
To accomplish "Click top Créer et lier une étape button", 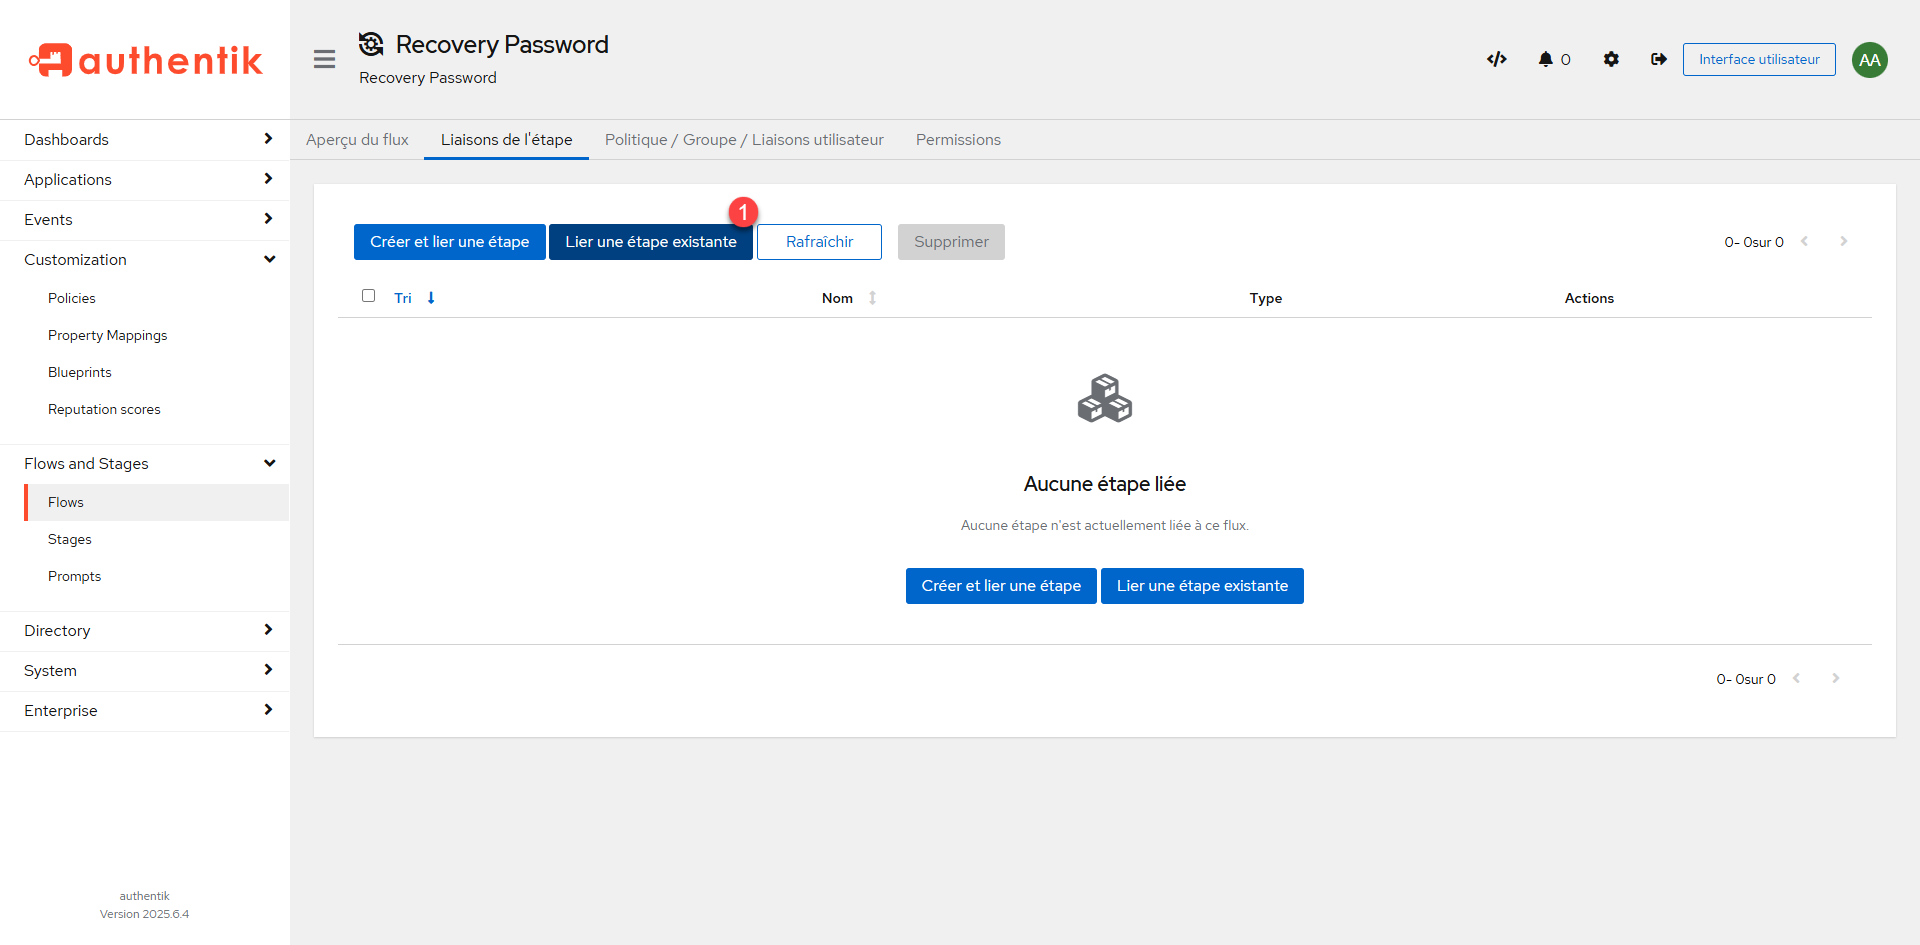I will [449, 242].
